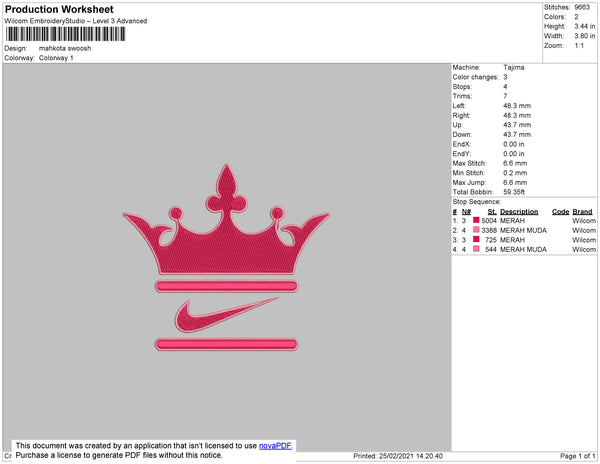Click the Height value '3.44 in'

point(585,26)
